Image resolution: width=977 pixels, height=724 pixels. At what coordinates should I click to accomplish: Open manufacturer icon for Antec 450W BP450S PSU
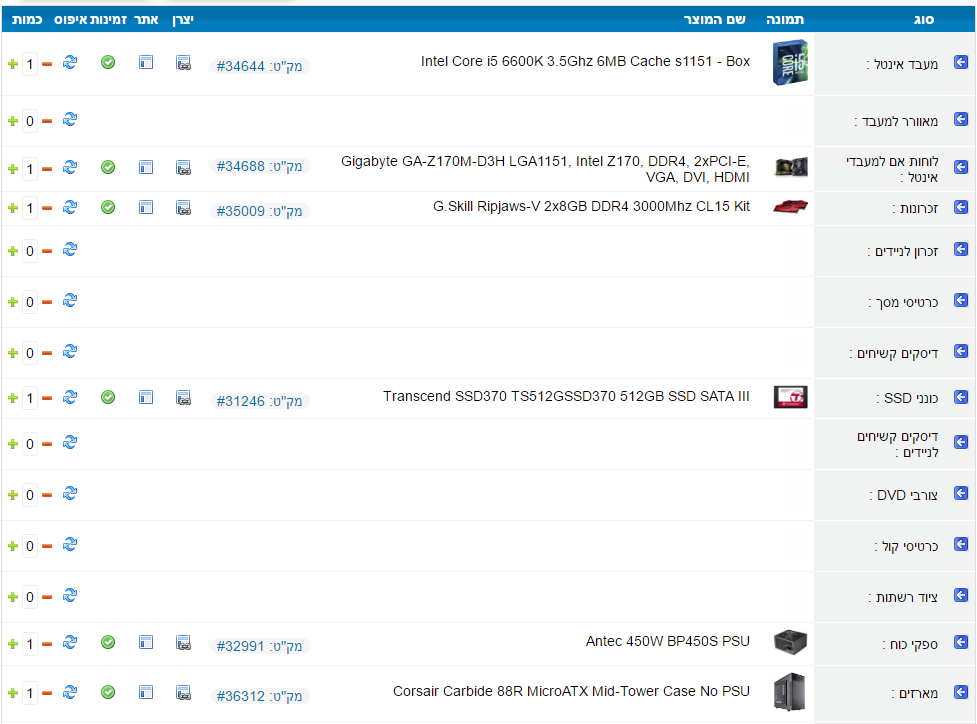click(x=183, y=642)
